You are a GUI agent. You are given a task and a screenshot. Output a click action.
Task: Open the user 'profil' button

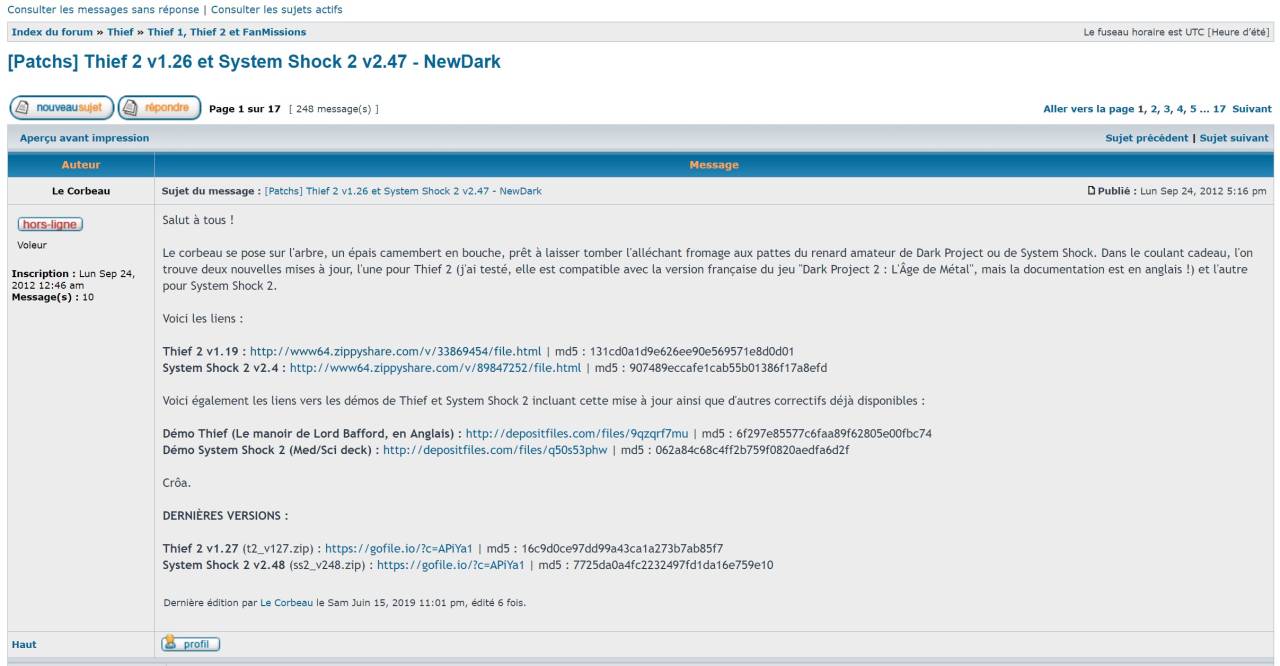190,645
